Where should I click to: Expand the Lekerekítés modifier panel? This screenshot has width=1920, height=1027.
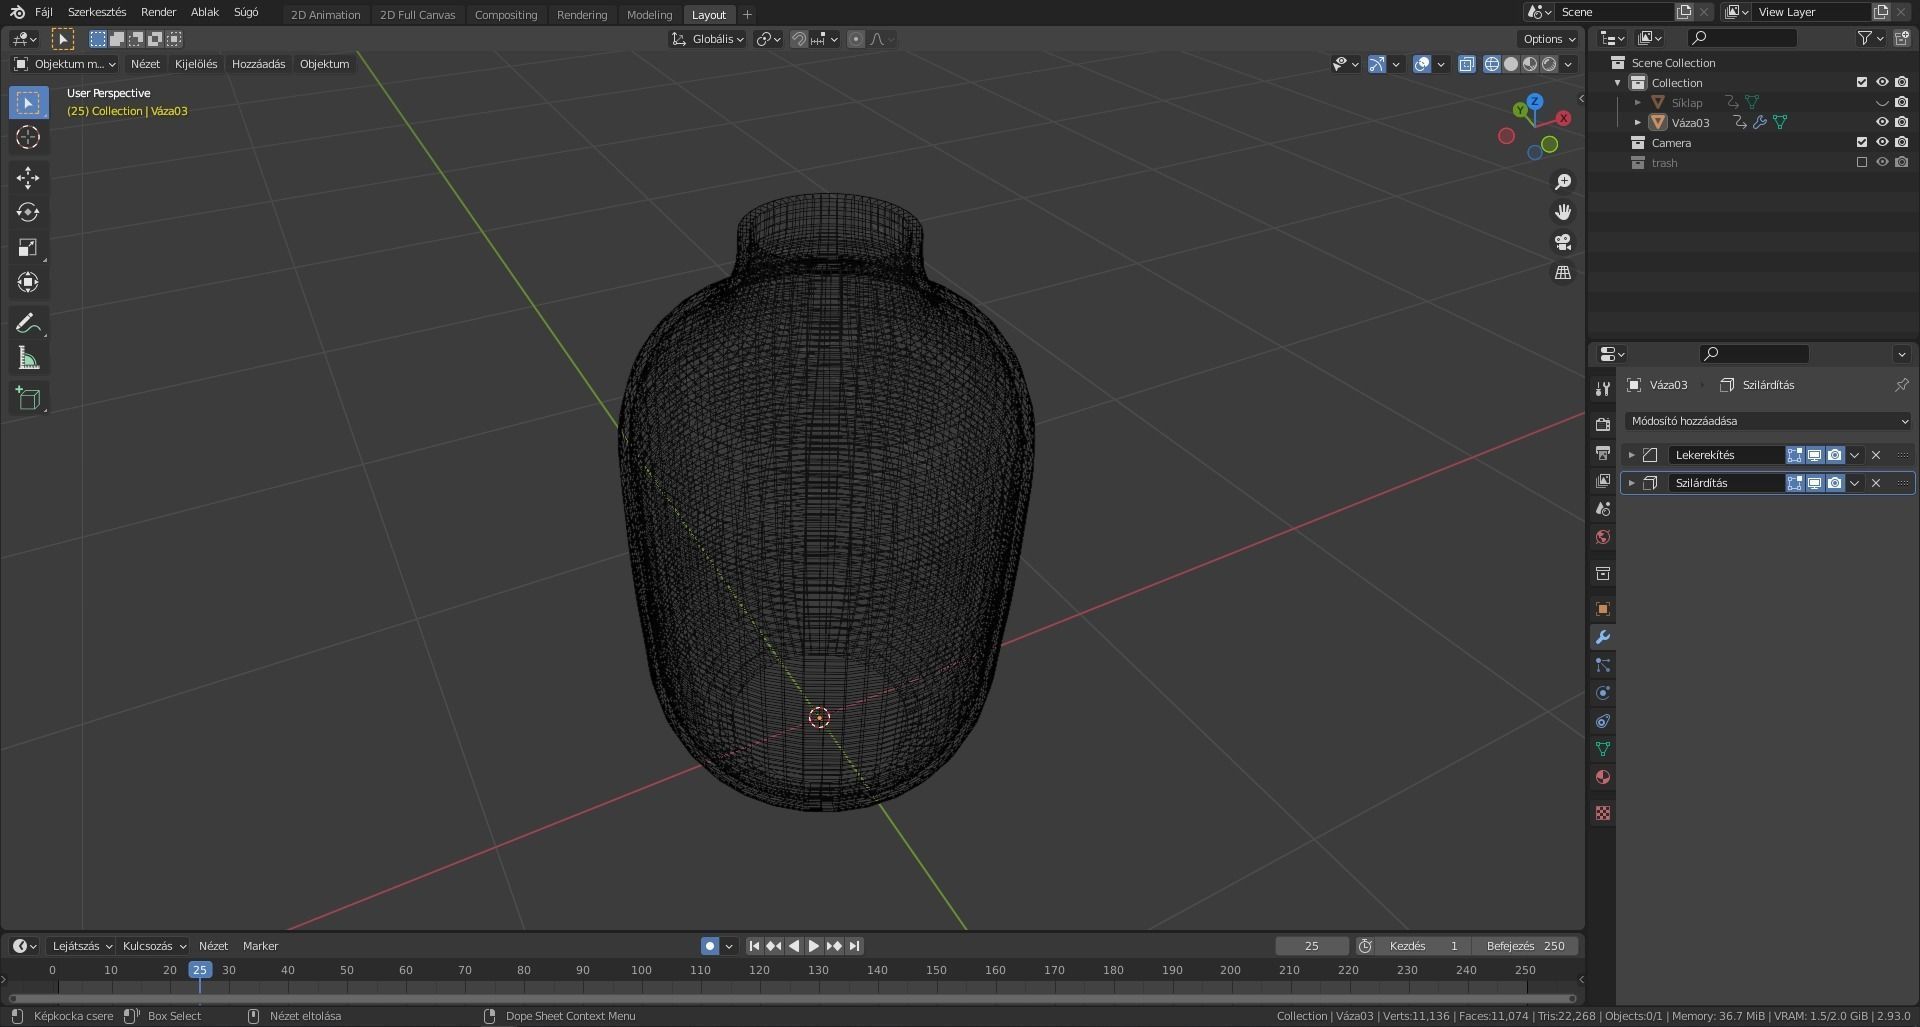click(1632, 455)
